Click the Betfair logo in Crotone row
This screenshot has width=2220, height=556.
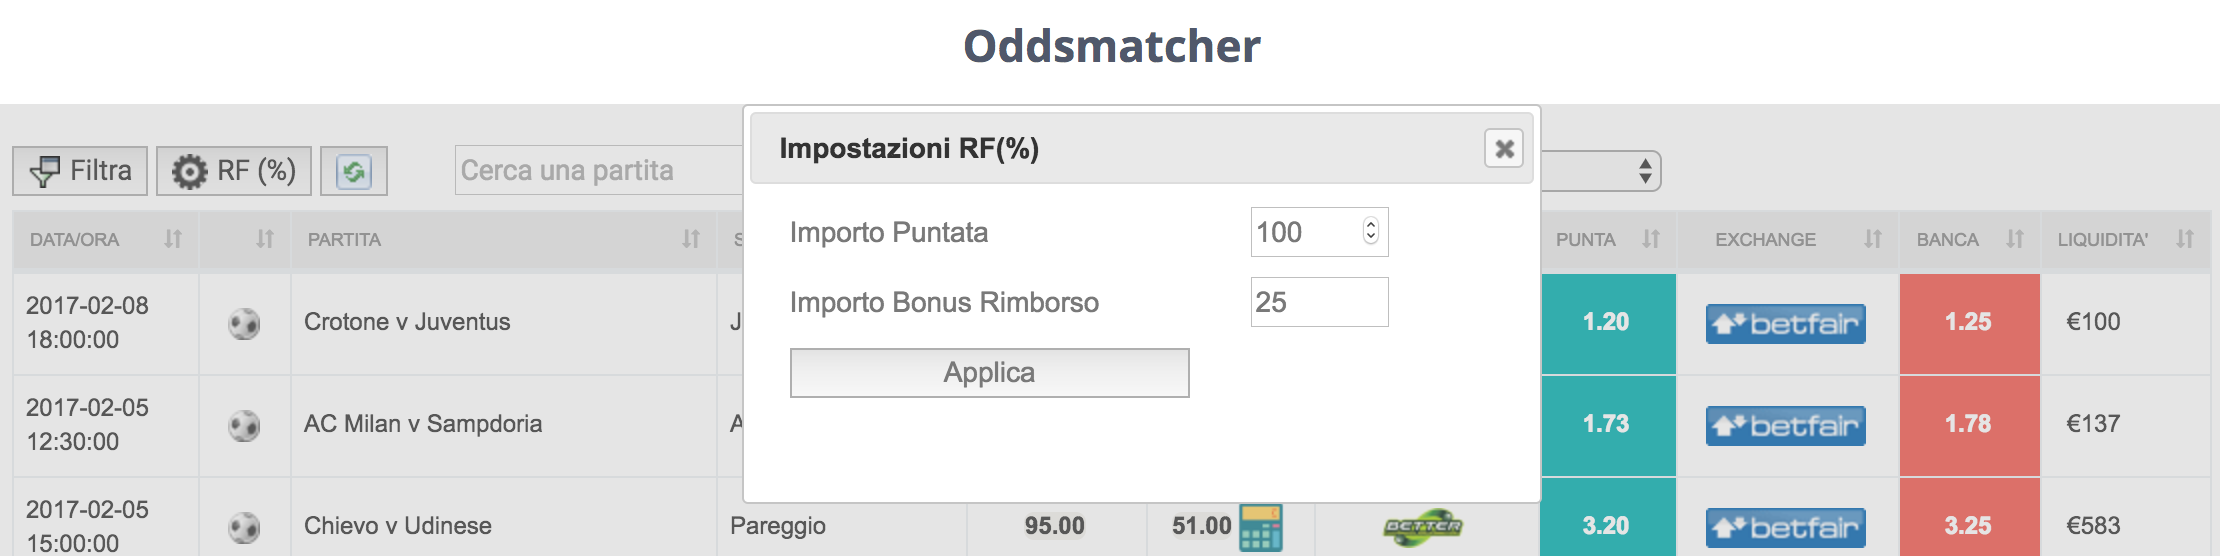(x=1786, y=324)
